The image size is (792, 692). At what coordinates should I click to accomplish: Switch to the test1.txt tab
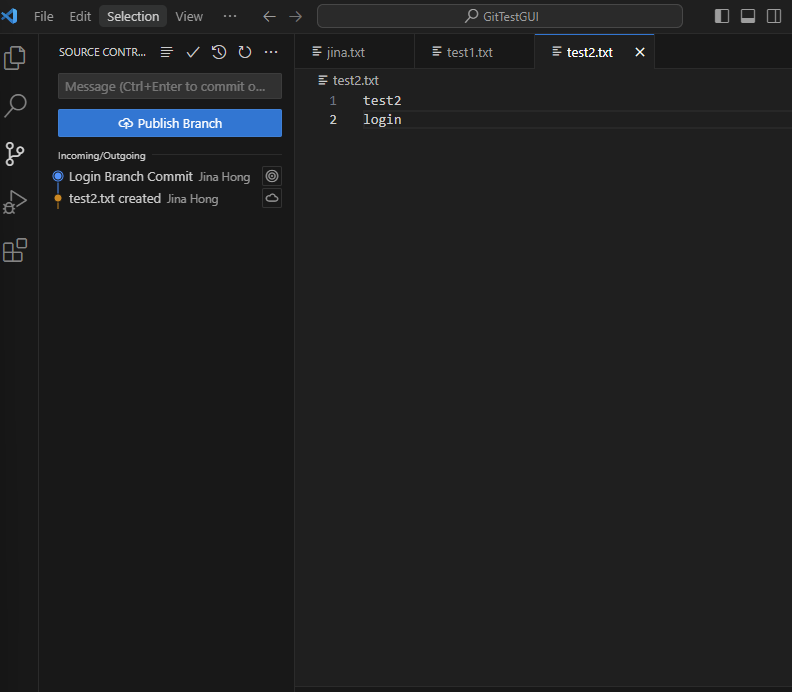coord(474,52)
